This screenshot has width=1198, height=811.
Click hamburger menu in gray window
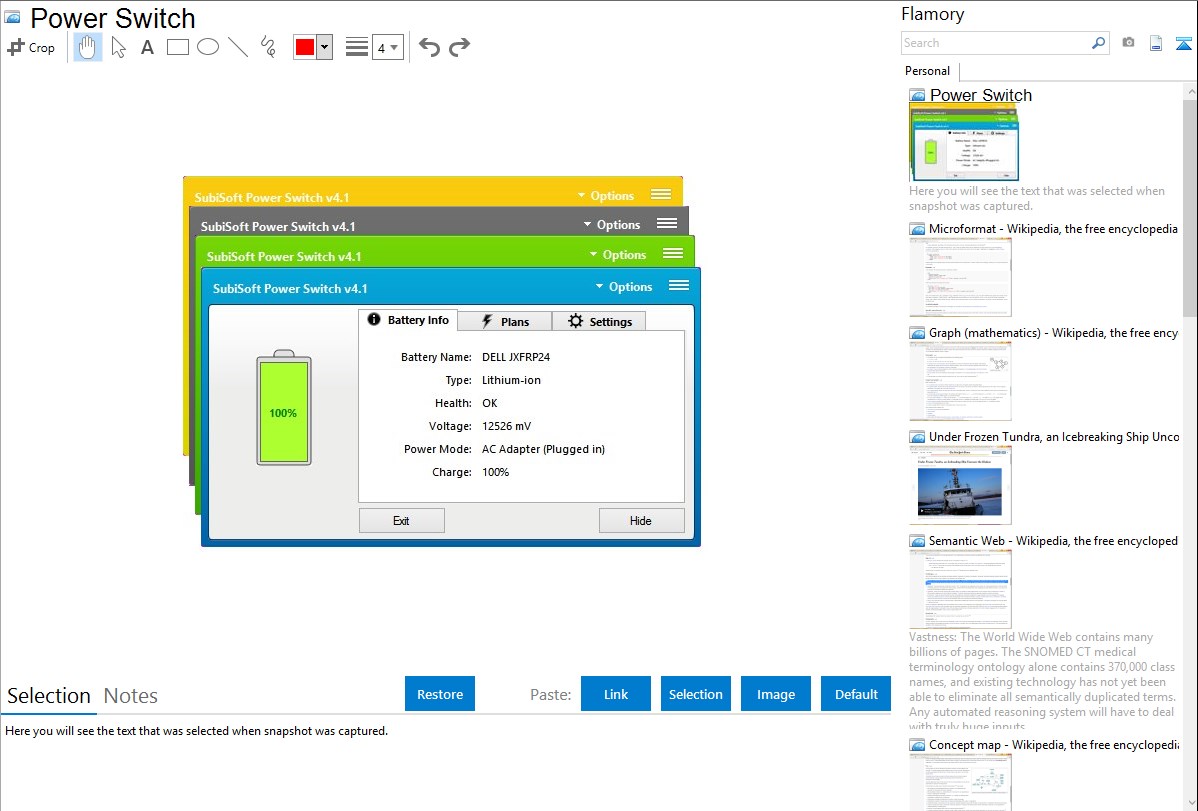pos(667,224)
